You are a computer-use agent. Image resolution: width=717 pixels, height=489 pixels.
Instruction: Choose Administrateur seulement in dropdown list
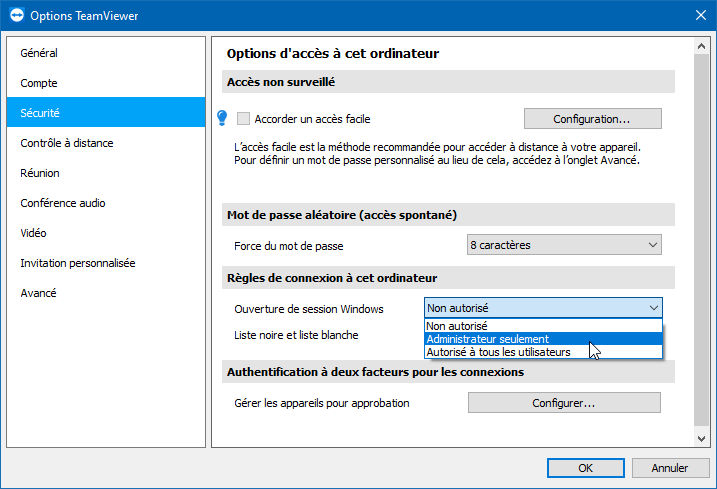click(x=543, y=339)
